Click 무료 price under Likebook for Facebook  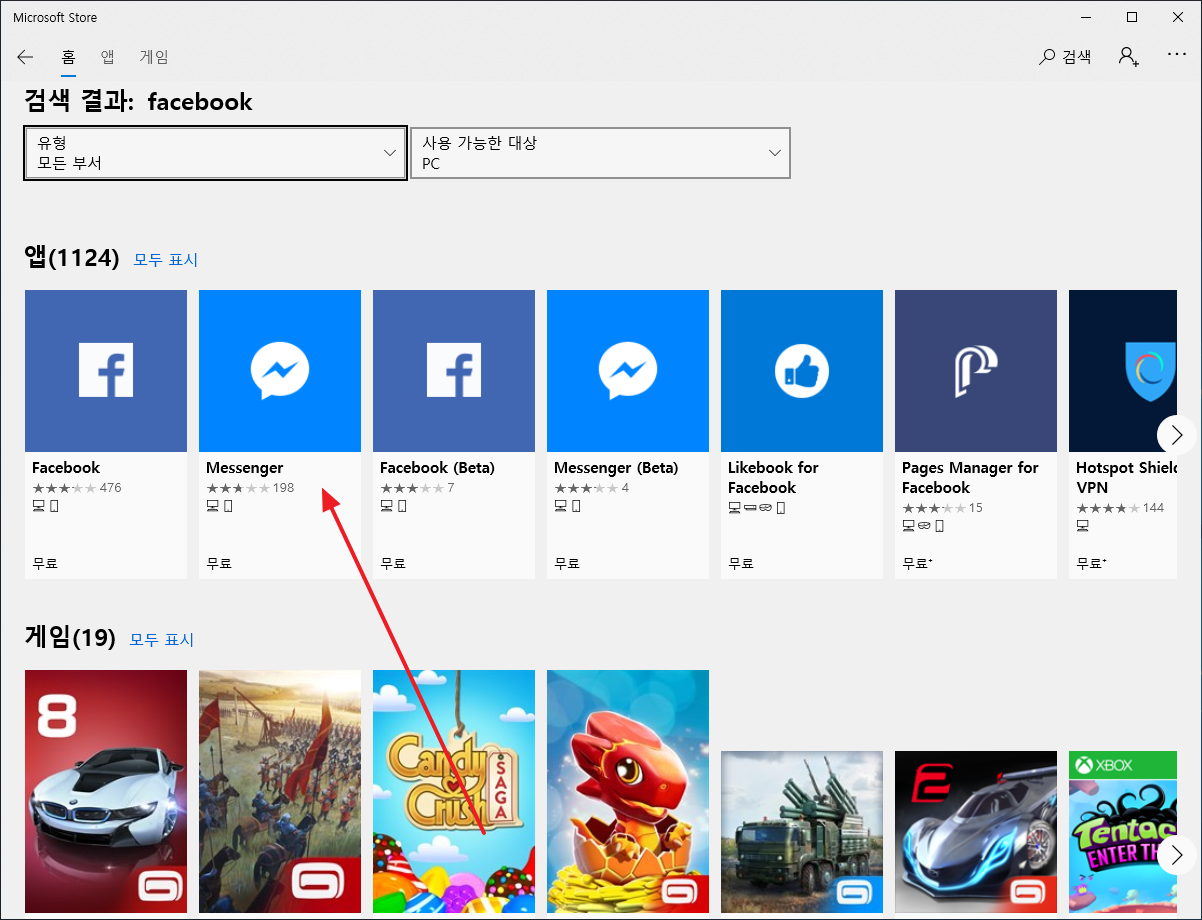point(741,564)
